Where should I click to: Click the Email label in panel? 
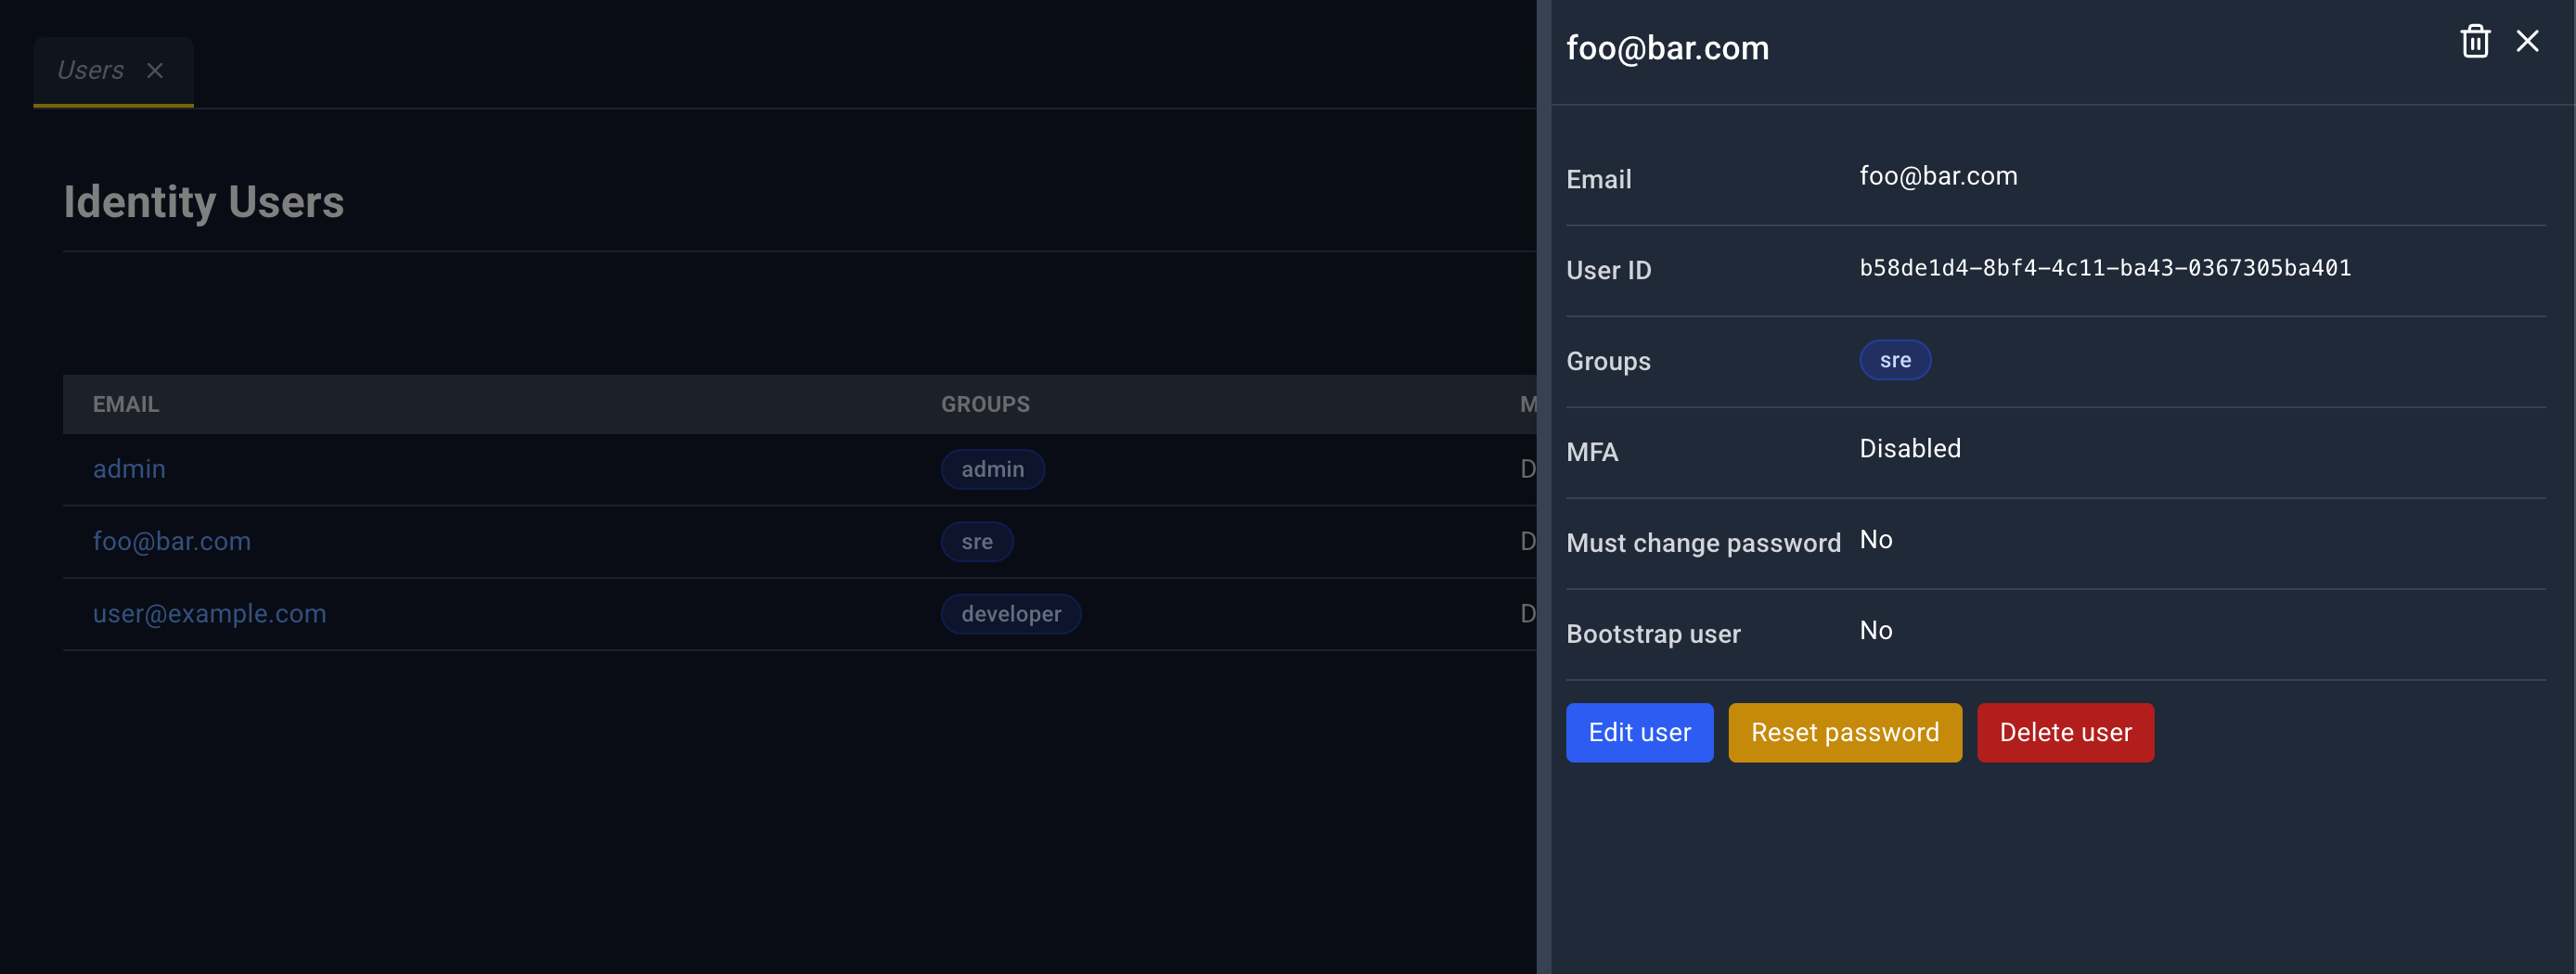(1598, 179)
